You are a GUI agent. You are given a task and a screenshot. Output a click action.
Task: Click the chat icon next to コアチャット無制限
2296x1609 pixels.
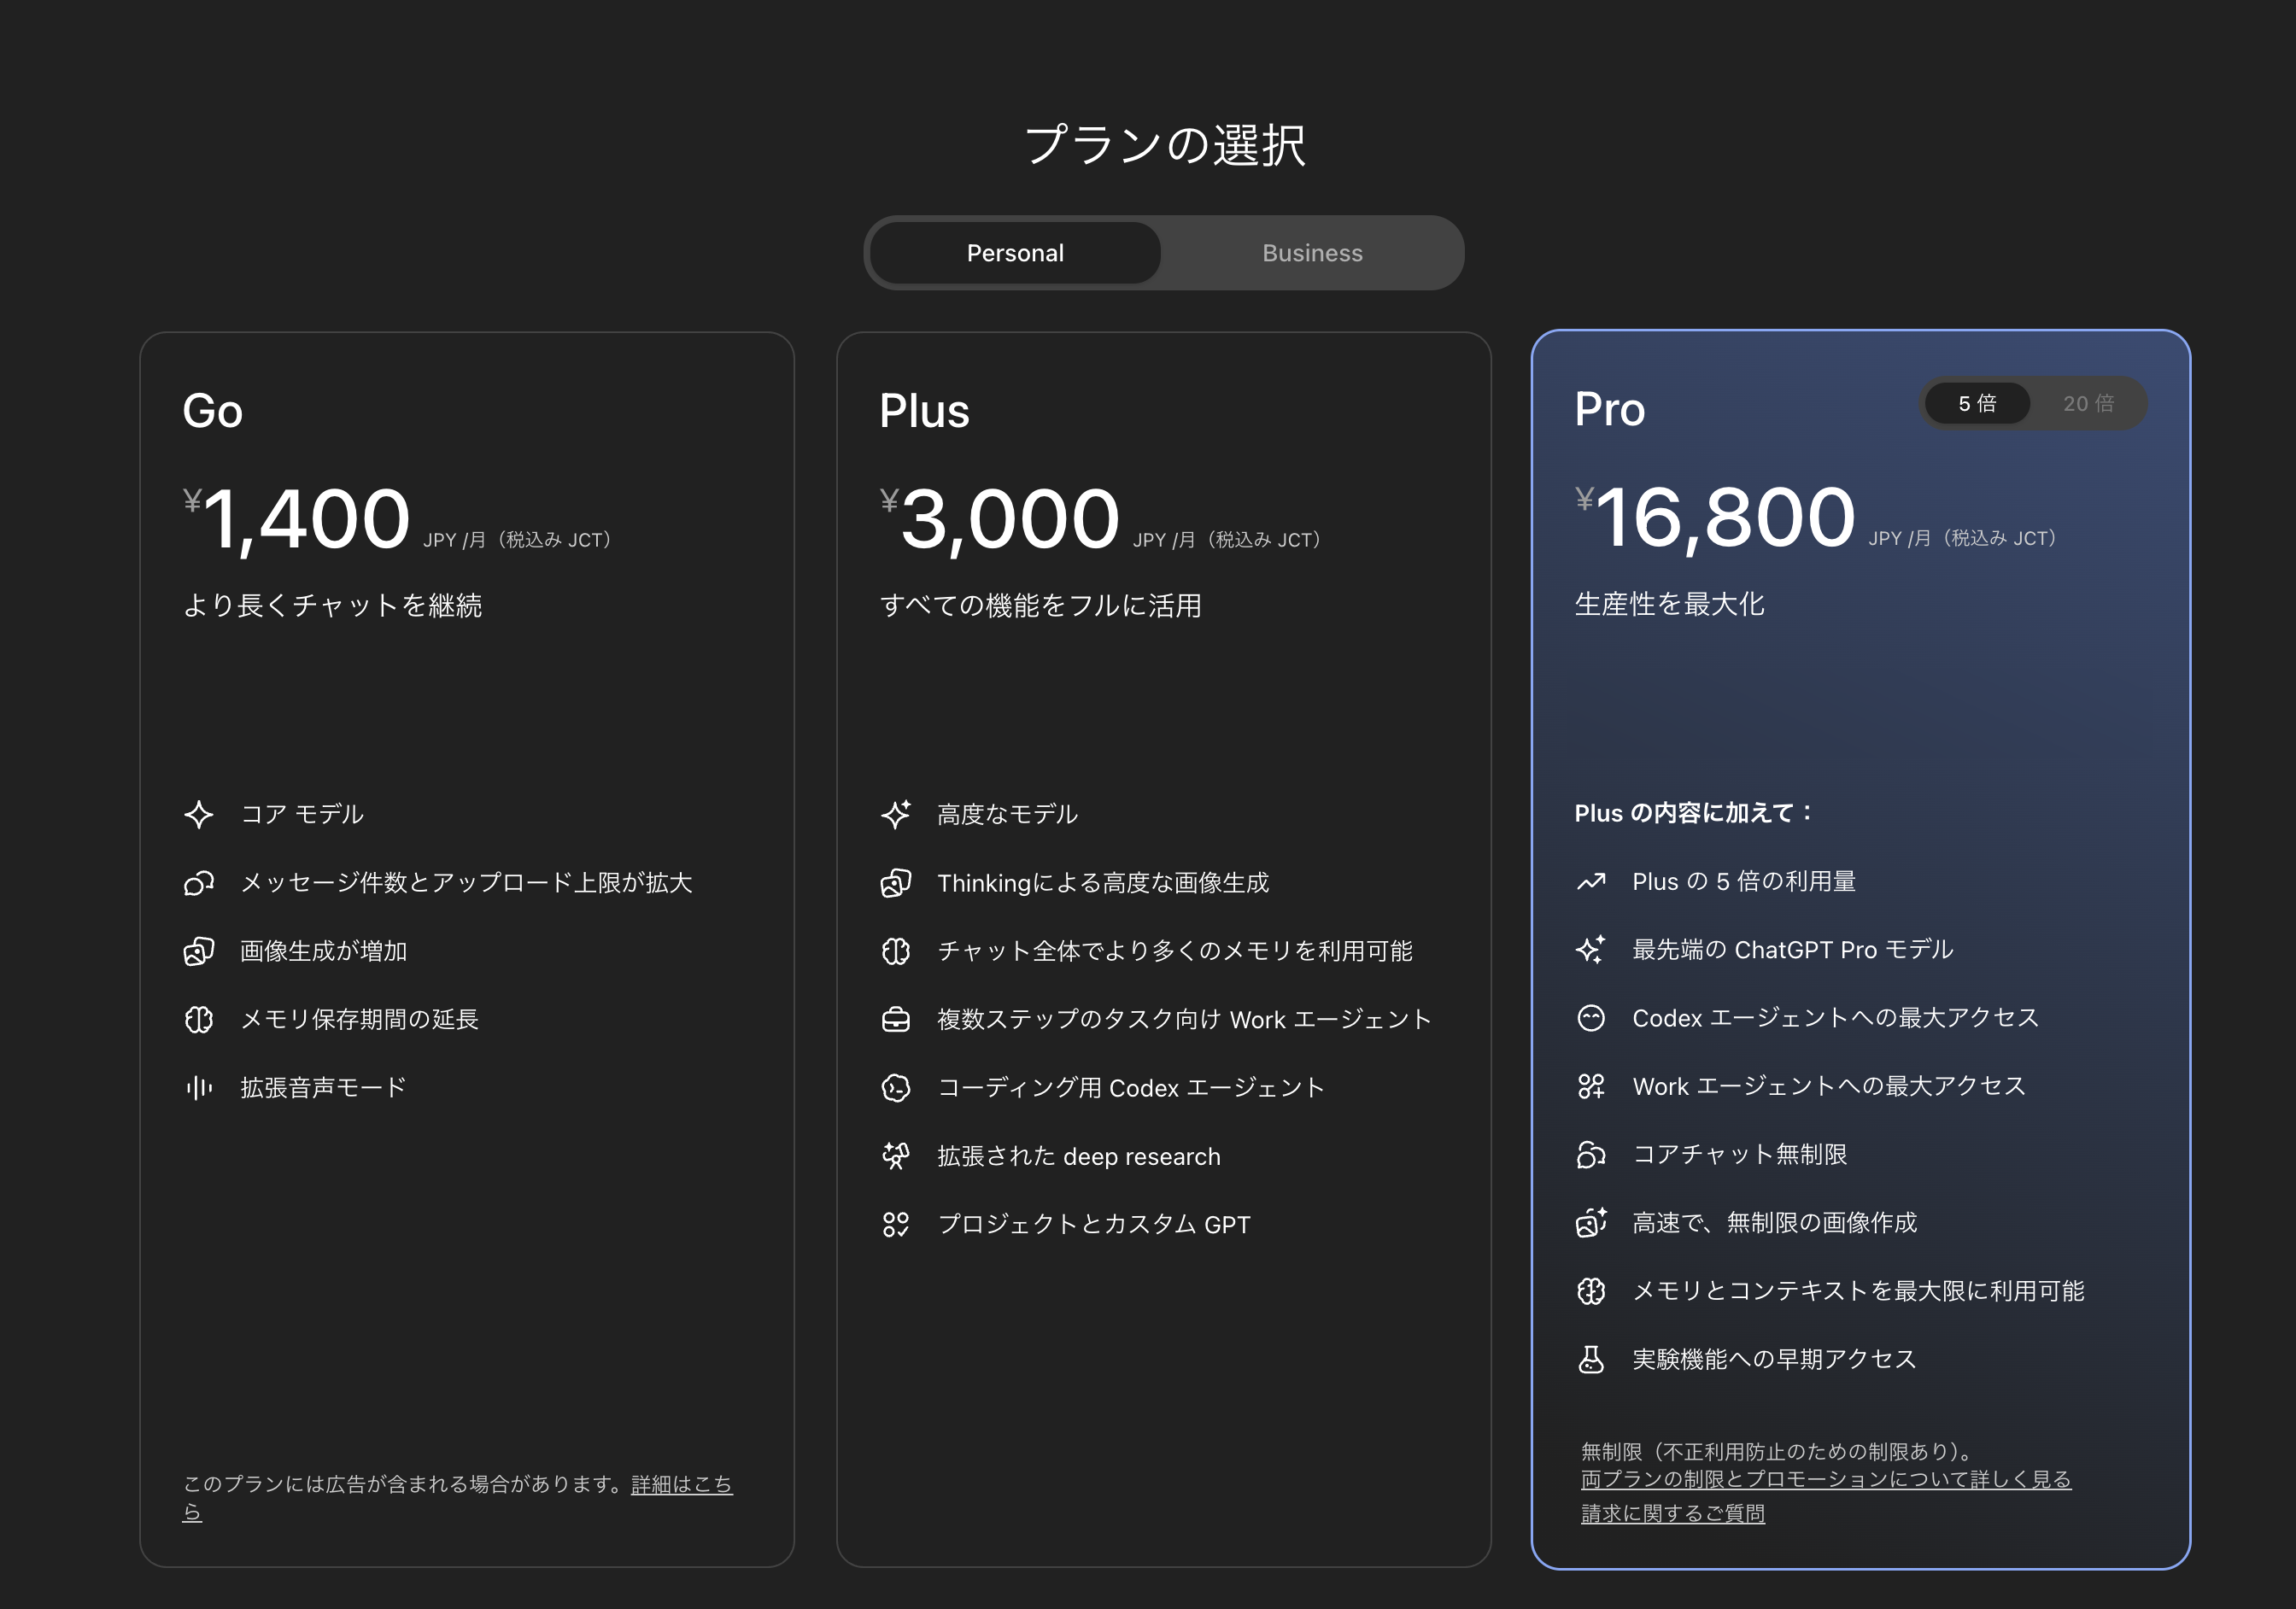tap(1591, 1154)
